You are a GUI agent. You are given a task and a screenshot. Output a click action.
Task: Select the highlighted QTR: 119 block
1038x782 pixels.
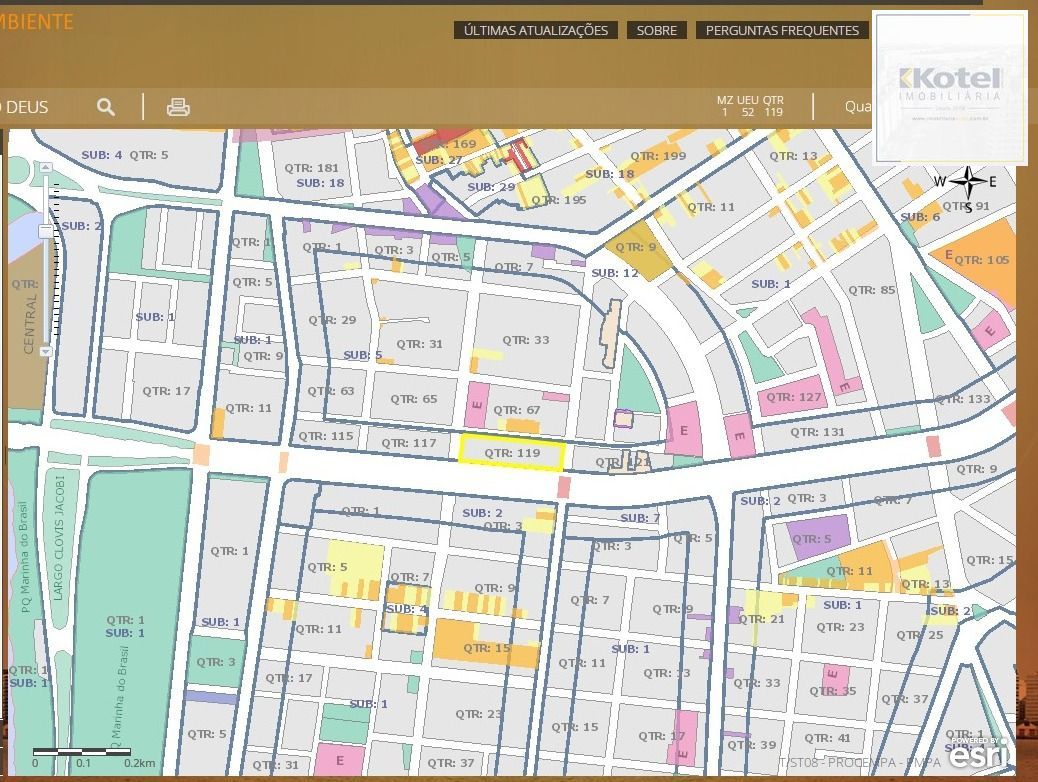point(512,454)
